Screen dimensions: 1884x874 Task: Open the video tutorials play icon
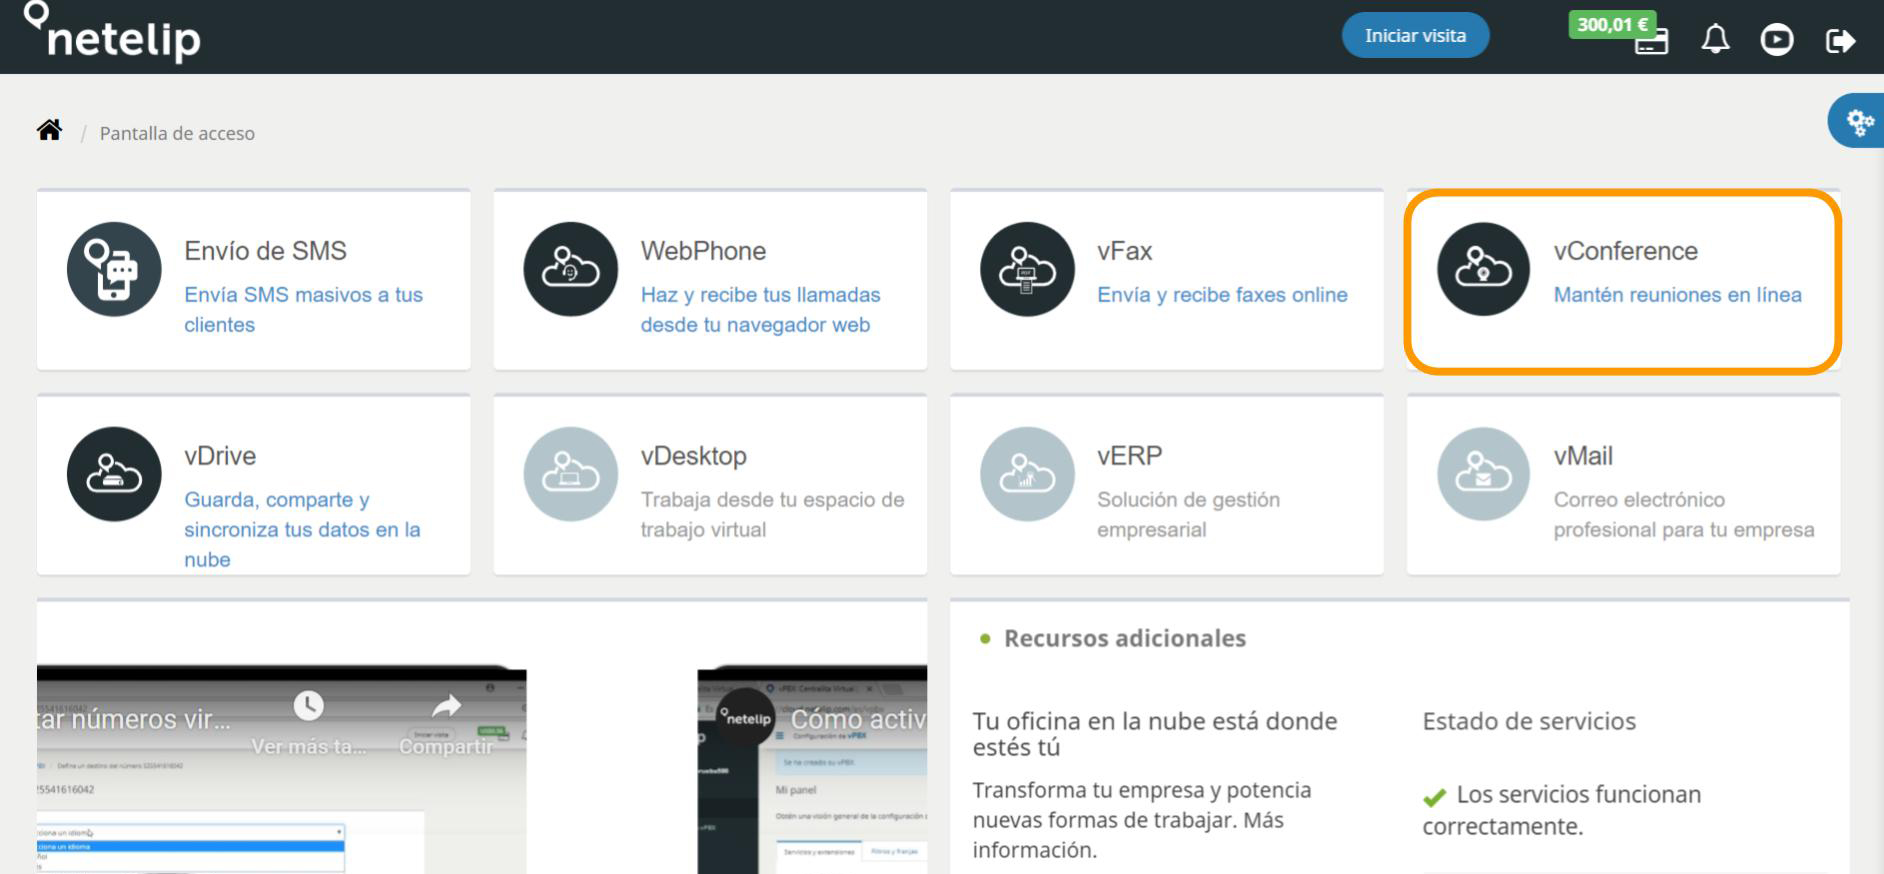(x=1776, y=39)
